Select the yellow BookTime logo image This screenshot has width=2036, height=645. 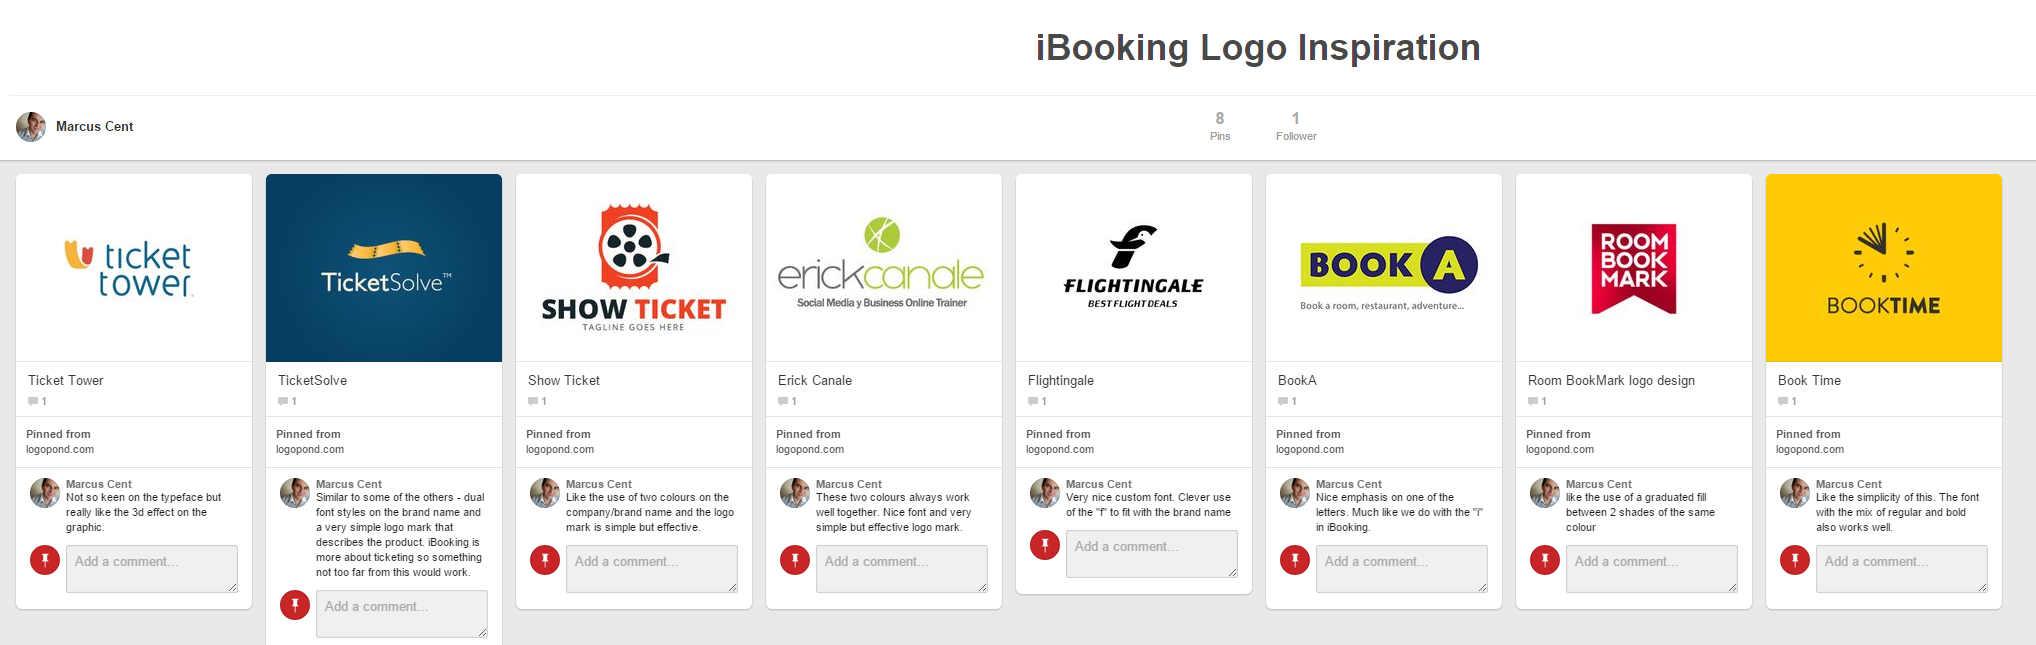[x=1884, y=268]
